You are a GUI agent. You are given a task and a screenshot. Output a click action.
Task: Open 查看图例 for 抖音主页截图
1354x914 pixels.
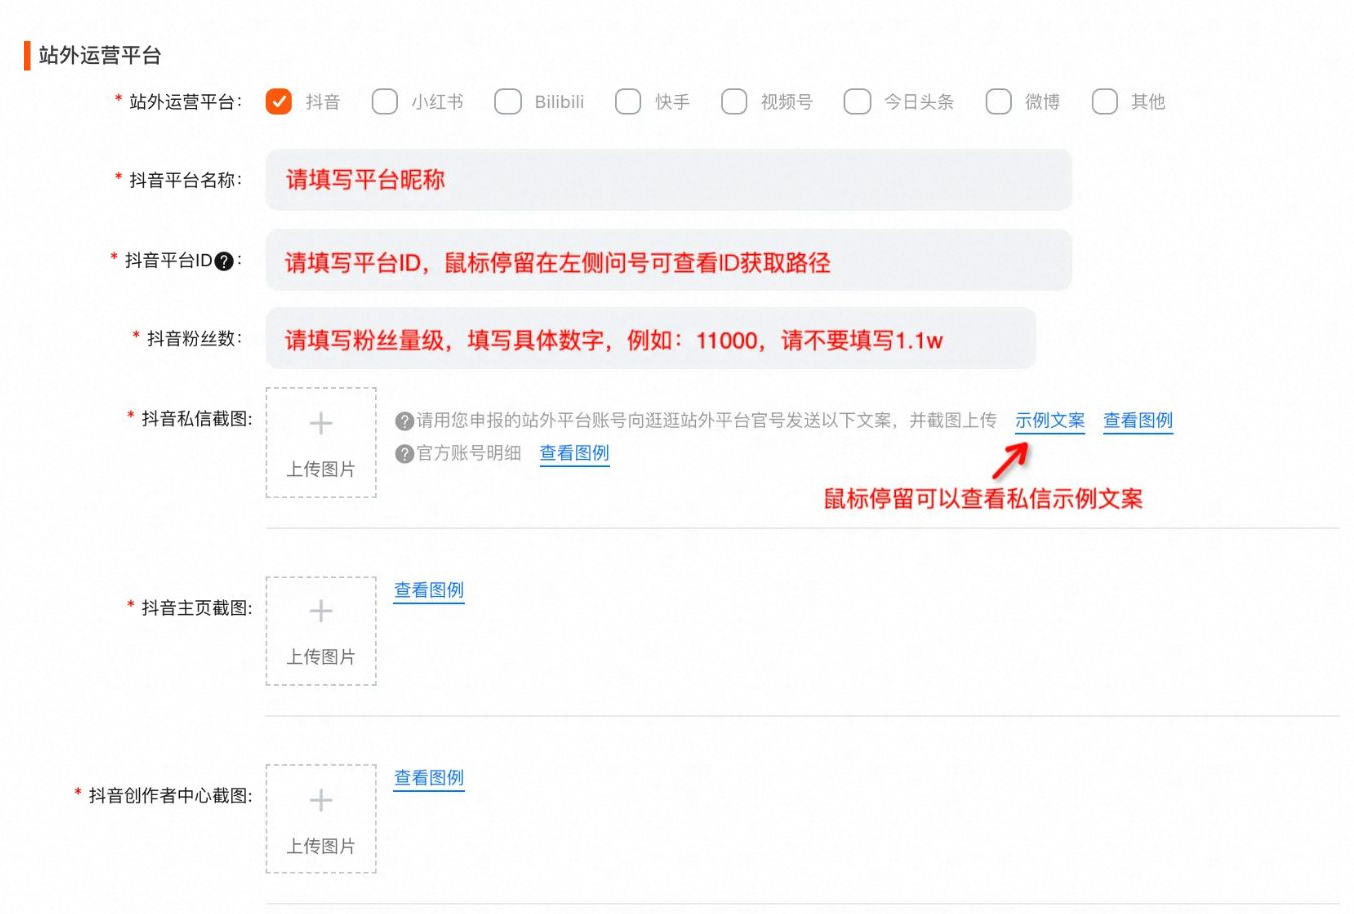428,590
